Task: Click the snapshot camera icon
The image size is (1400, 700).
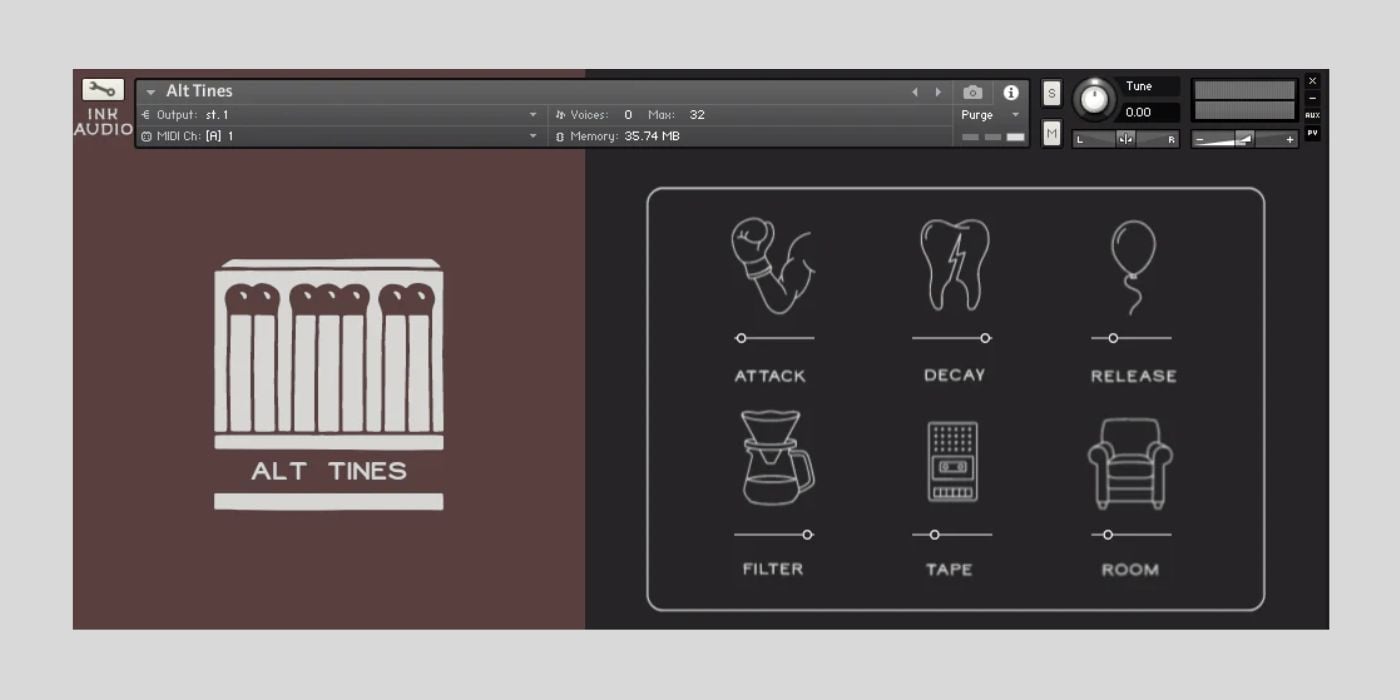Action: pyautogui.click(x=972, y=92)
